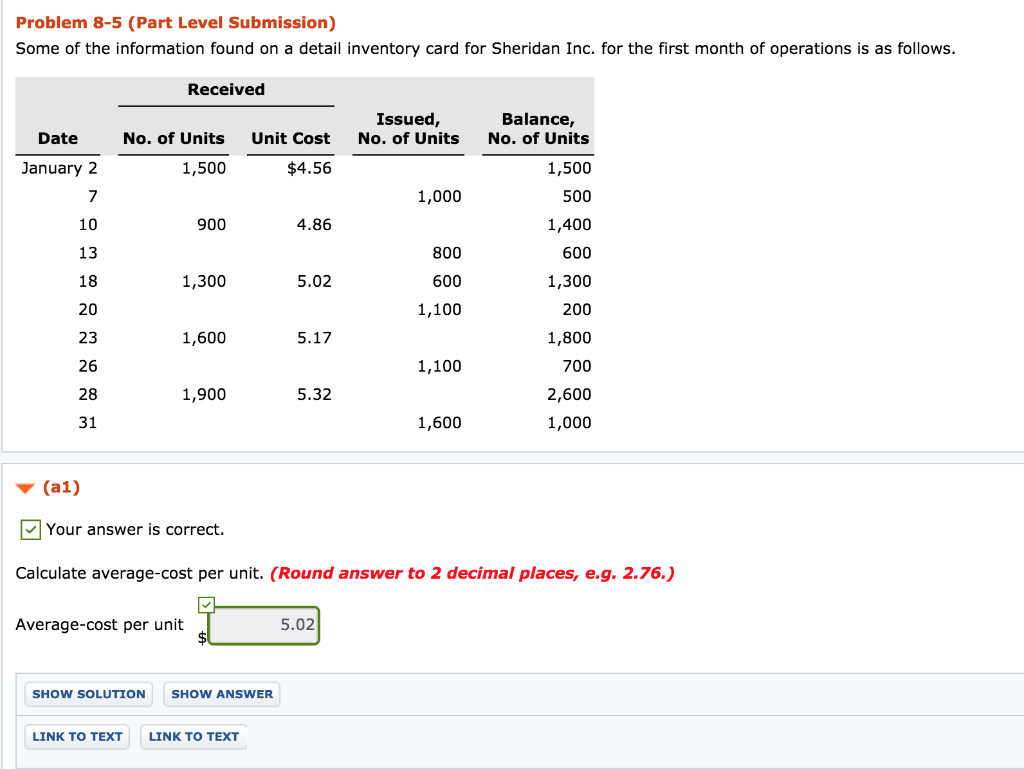Select the $4.56 unit cost cell

coord(312,168)
